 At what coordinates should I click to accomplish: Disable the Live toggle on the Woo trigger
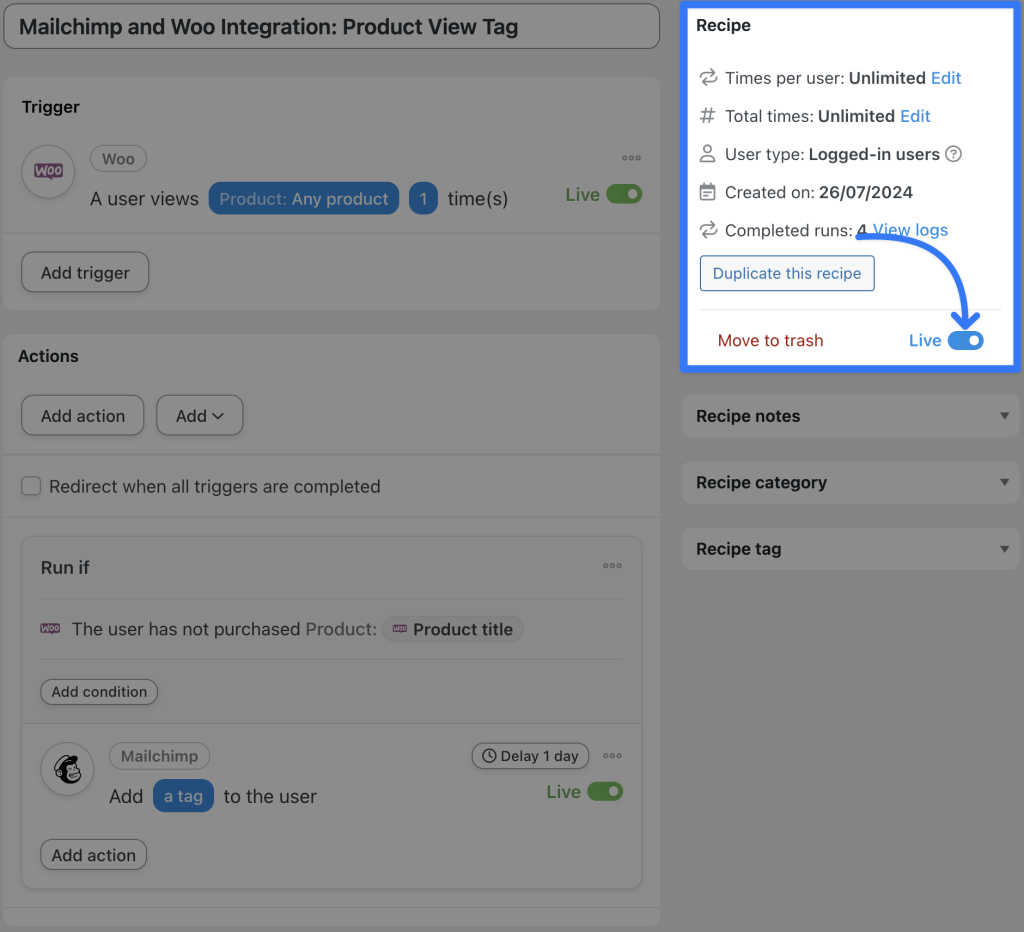tap(625, 194)
